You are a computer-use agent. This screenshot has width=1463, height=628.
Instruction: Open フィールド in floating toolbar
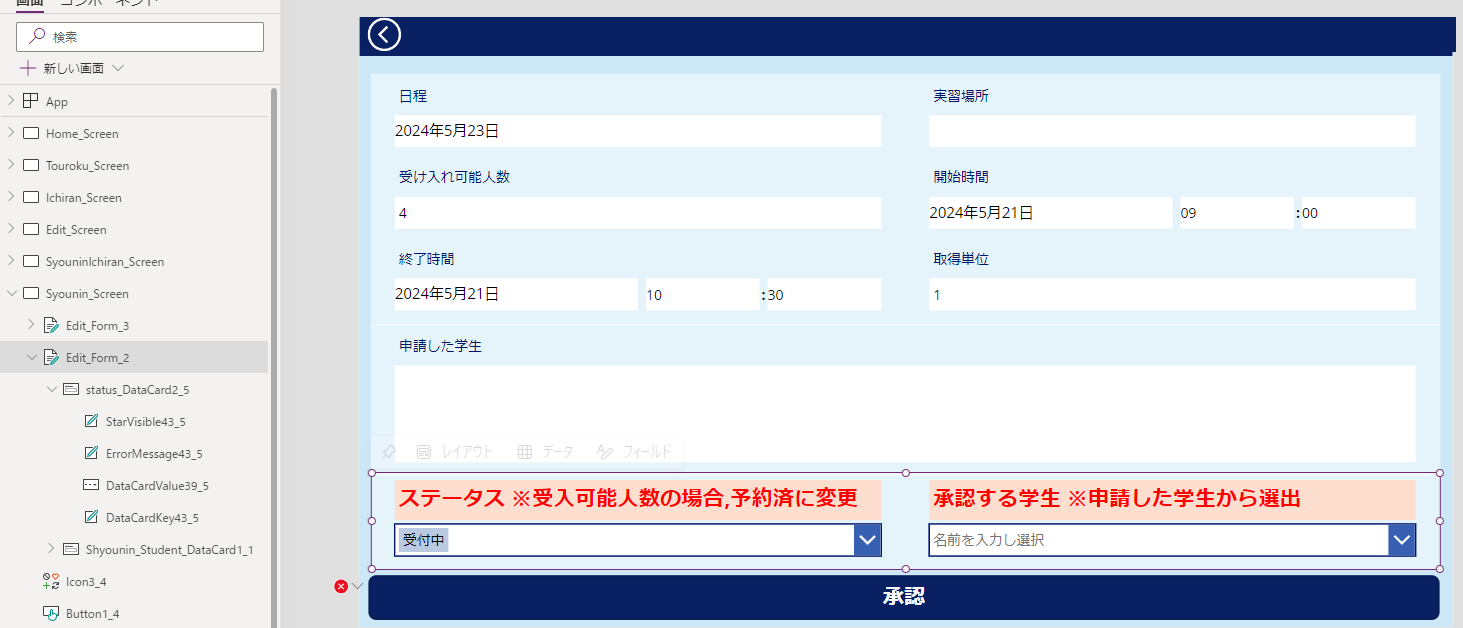coord(633,452)
